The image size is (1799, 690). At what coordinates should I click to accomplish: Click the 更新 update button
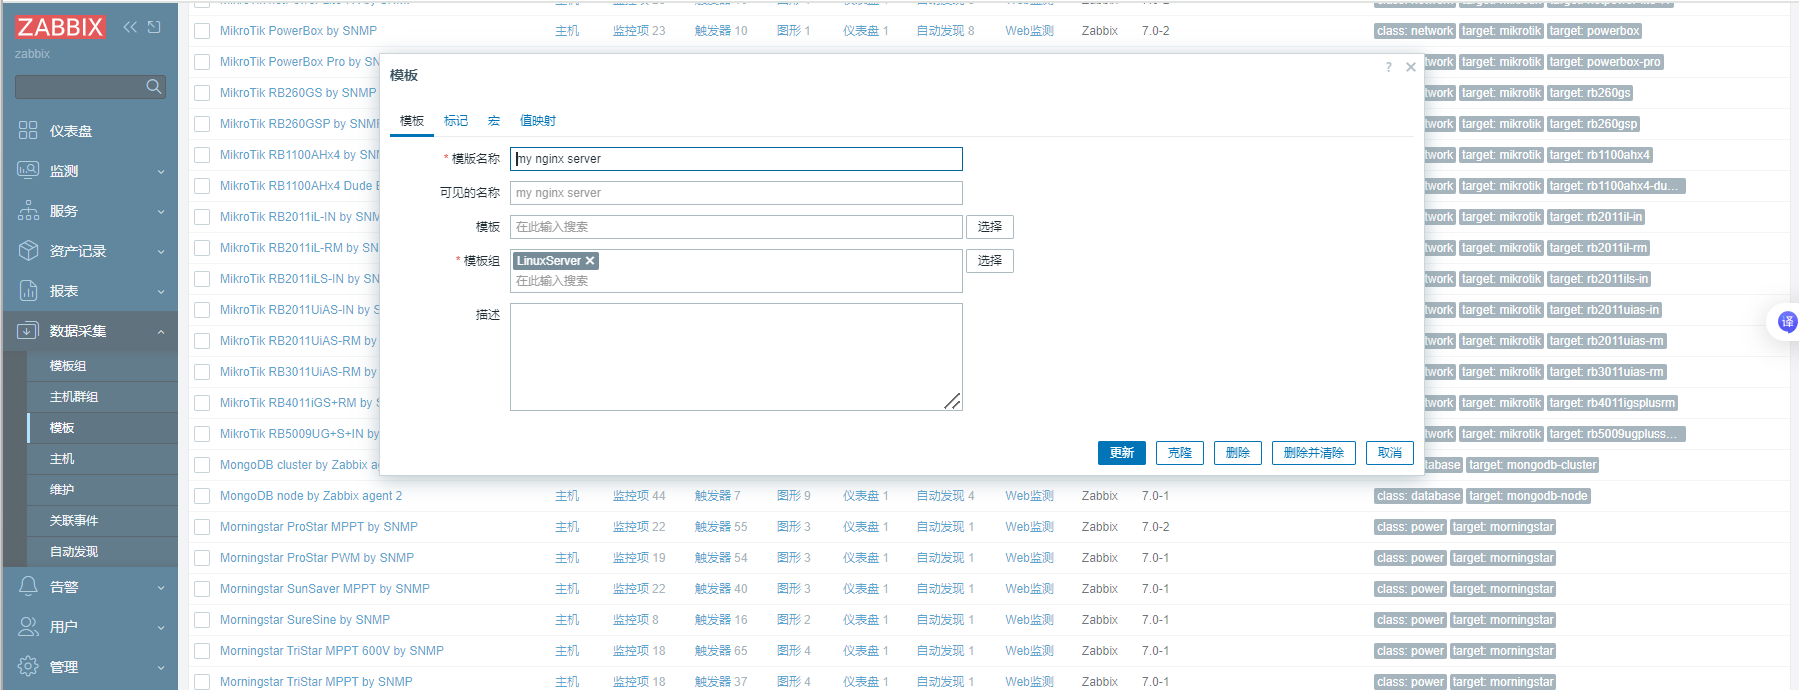click(x=1122, y=453)
